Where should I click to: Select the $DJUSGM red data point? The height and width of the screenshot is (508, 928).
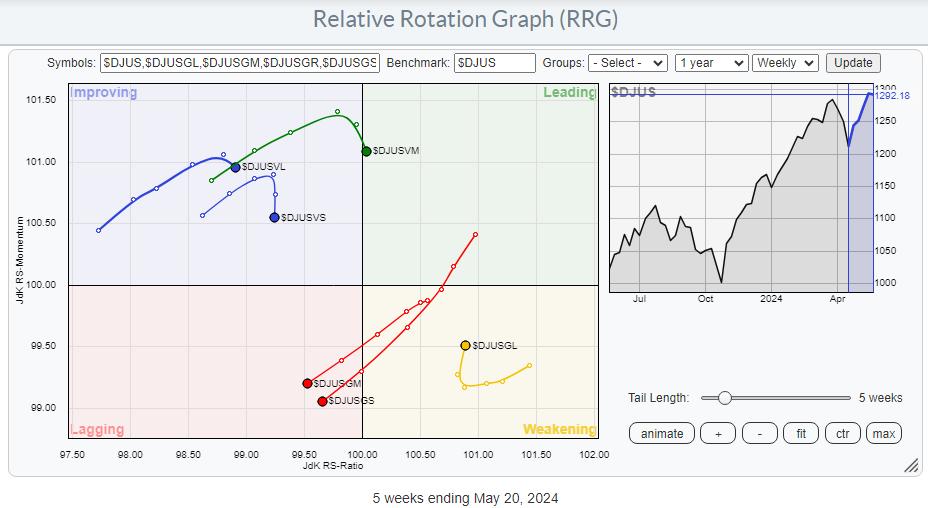coord(307,383)
